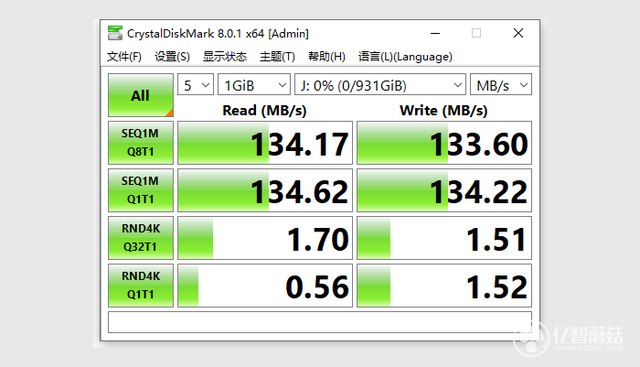The height and width of the screenshot is (367, 640).
Task: Open the 显示状态 menu
Action: pos(225,56)
